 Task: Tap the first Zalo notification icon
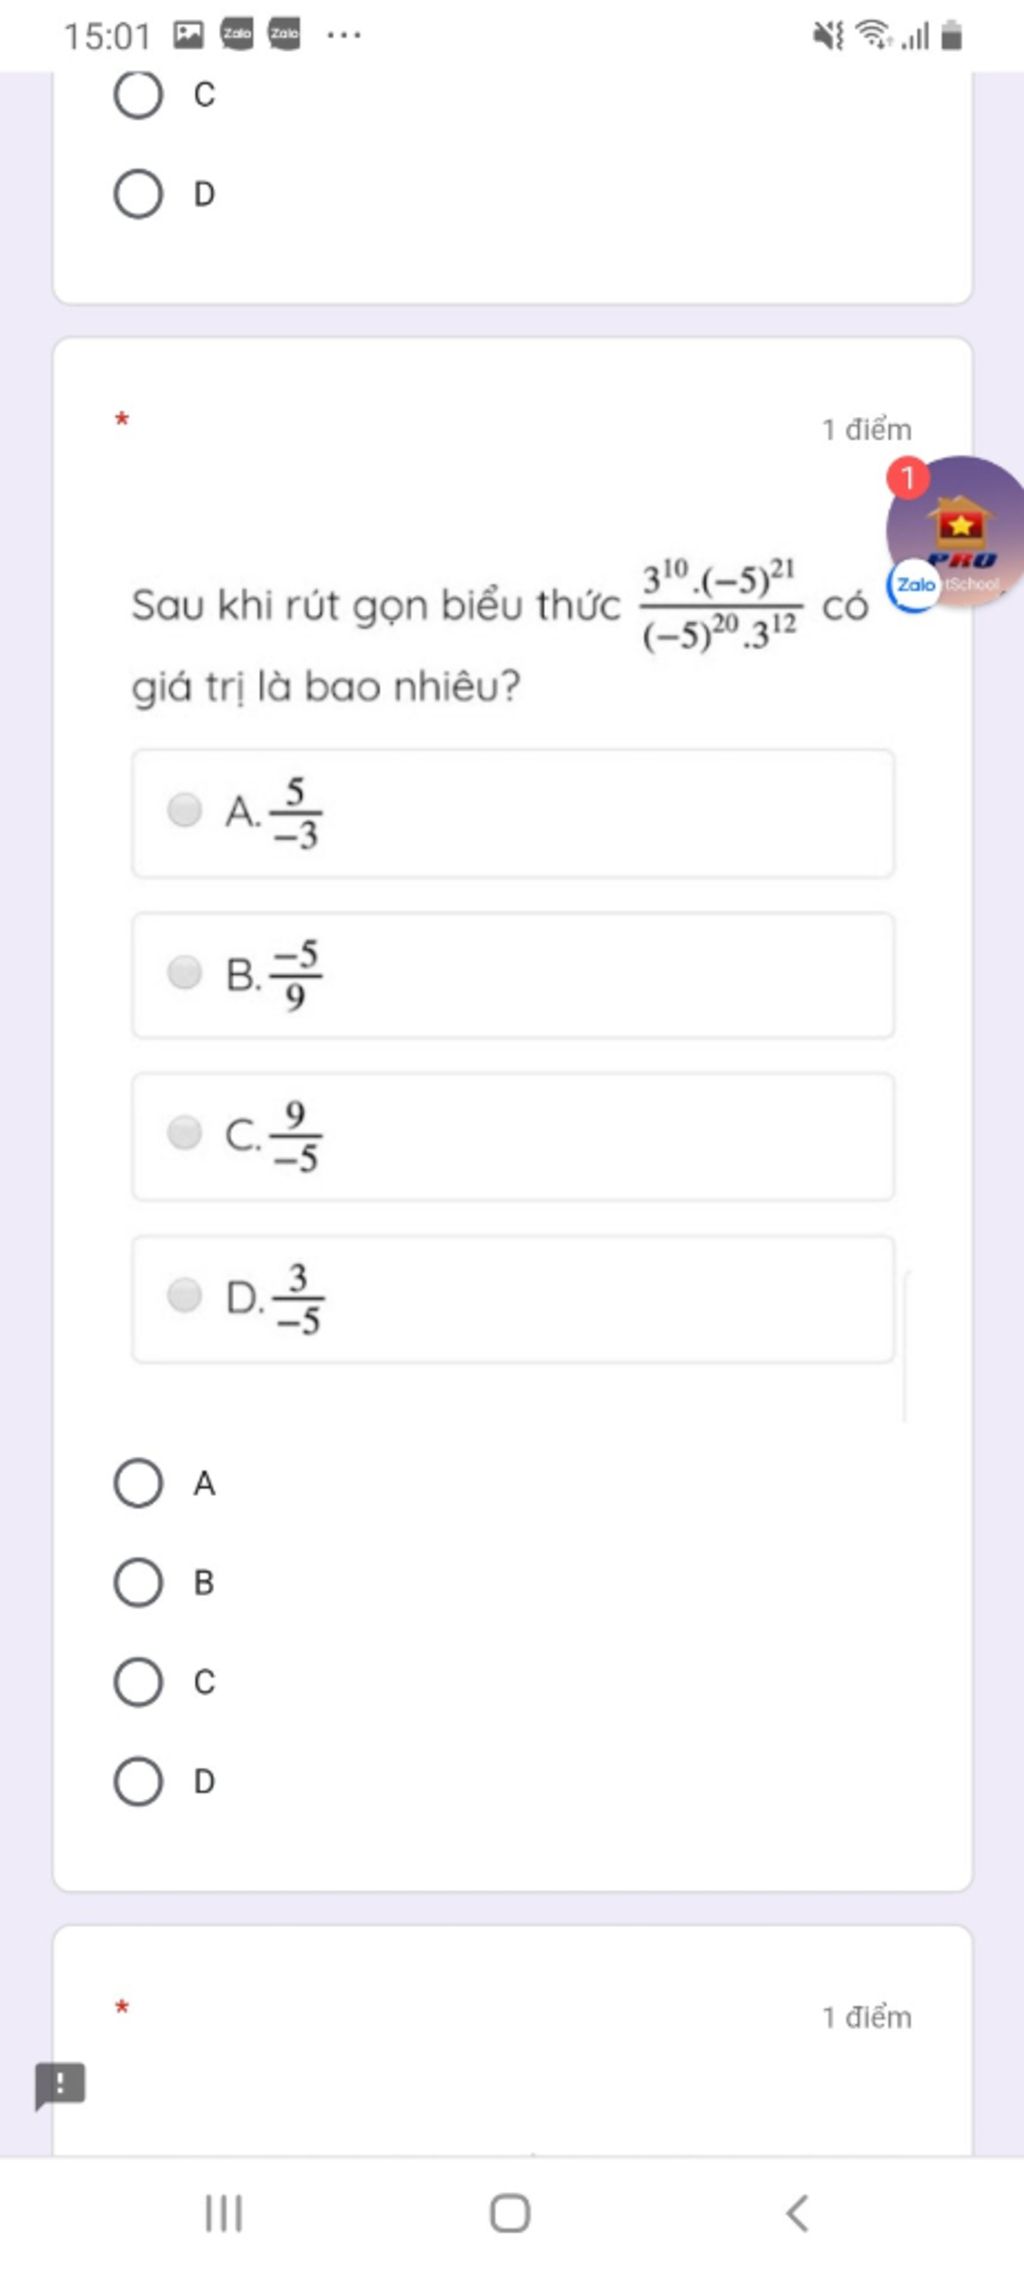coord(237,34)
